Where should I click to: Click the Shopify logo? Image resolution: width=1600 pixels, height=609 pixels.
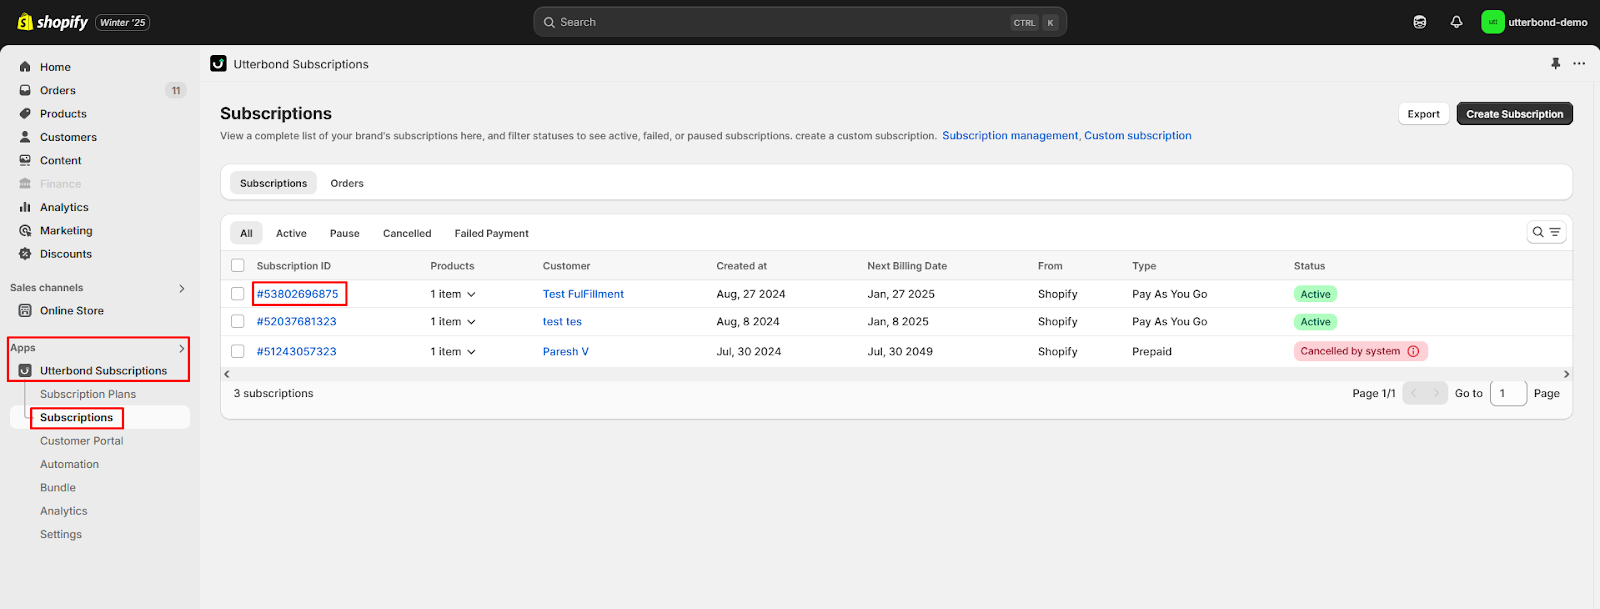pos(52,22)
